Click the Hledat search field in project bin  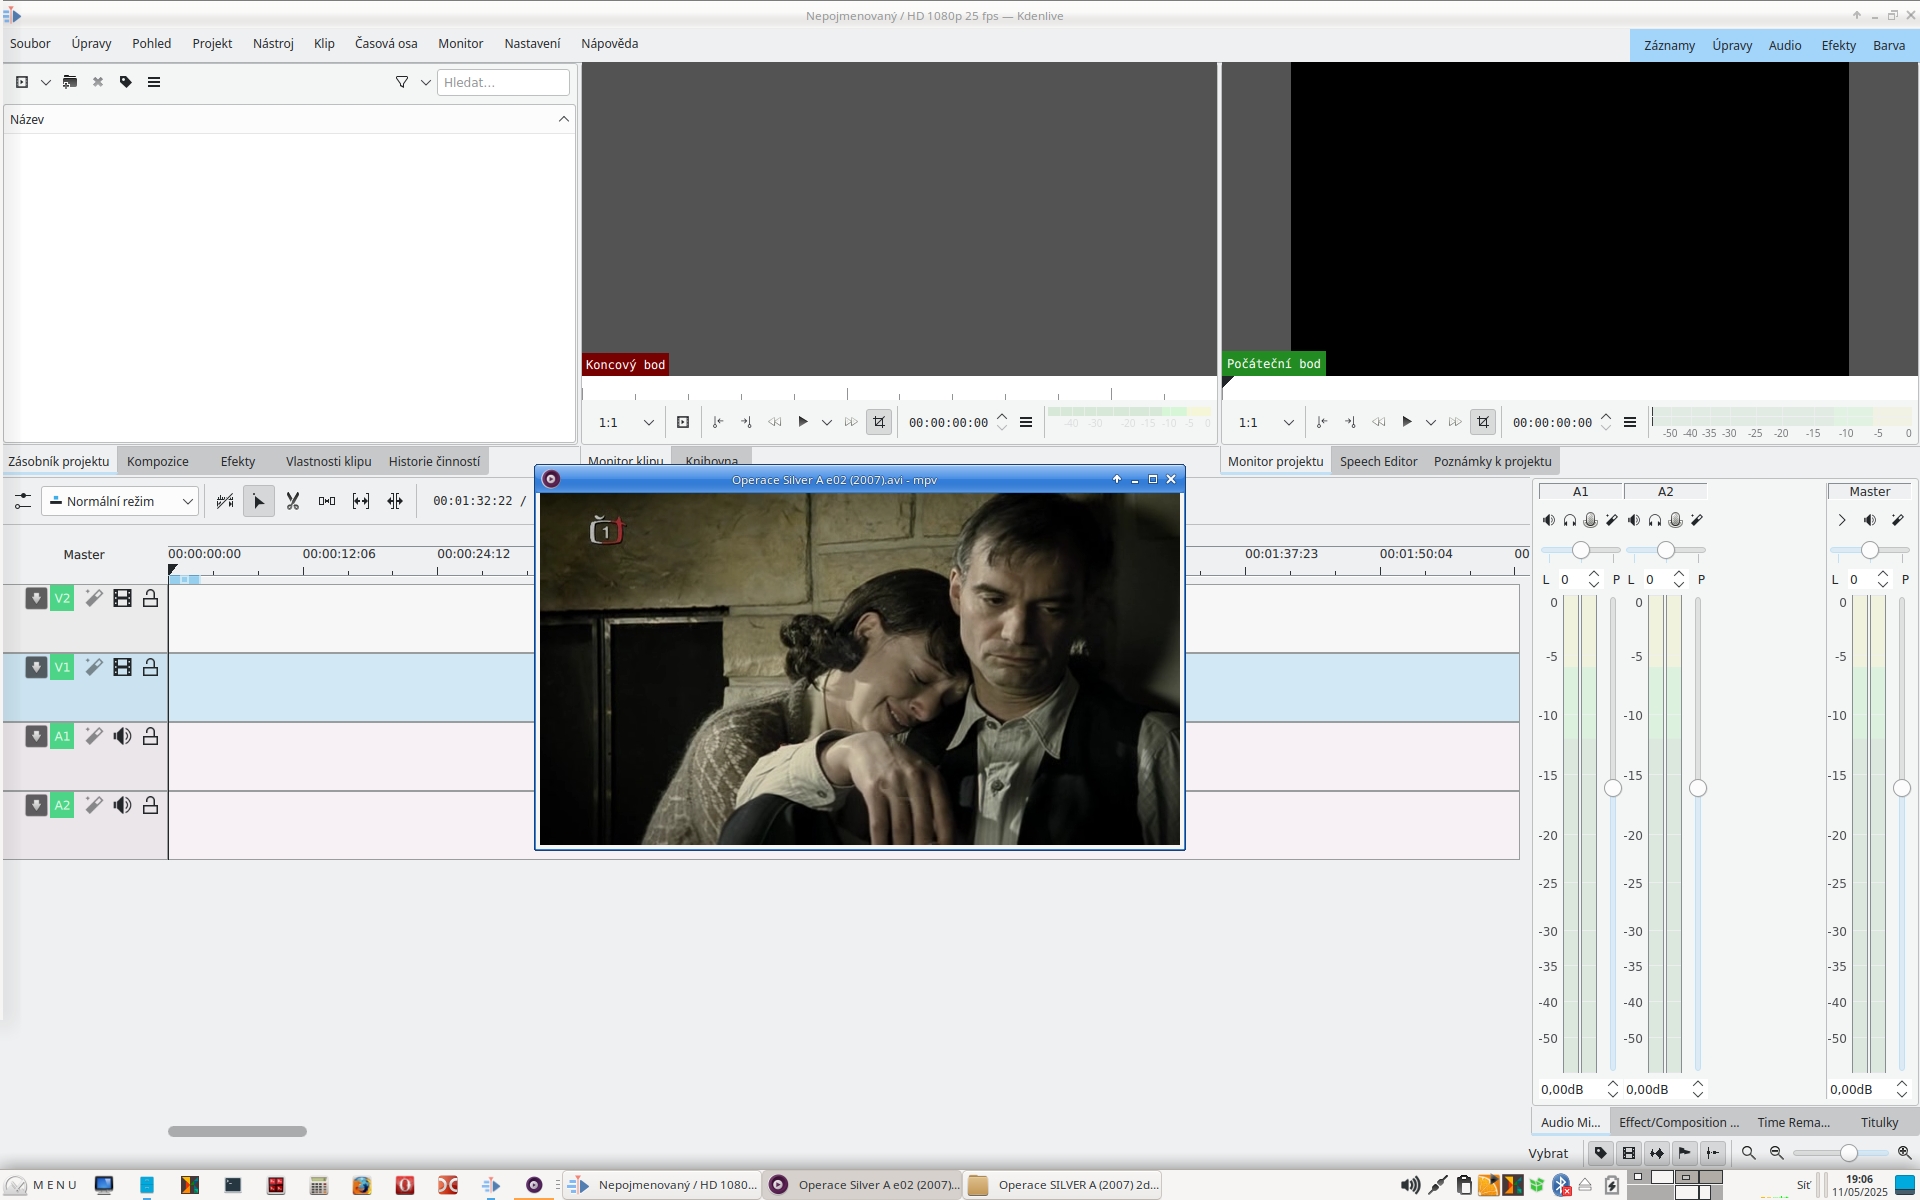click(503, 82)
